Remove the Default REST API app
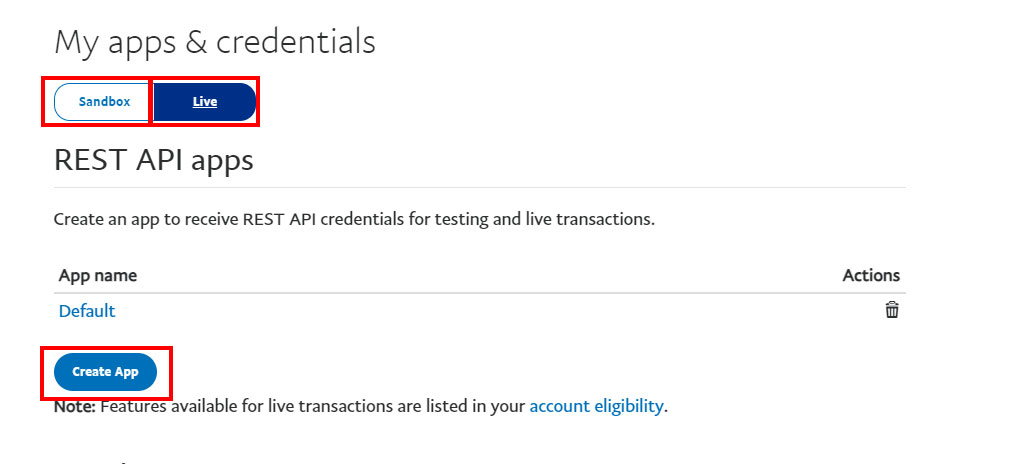1012x464 pixels. tap(891, 310)
